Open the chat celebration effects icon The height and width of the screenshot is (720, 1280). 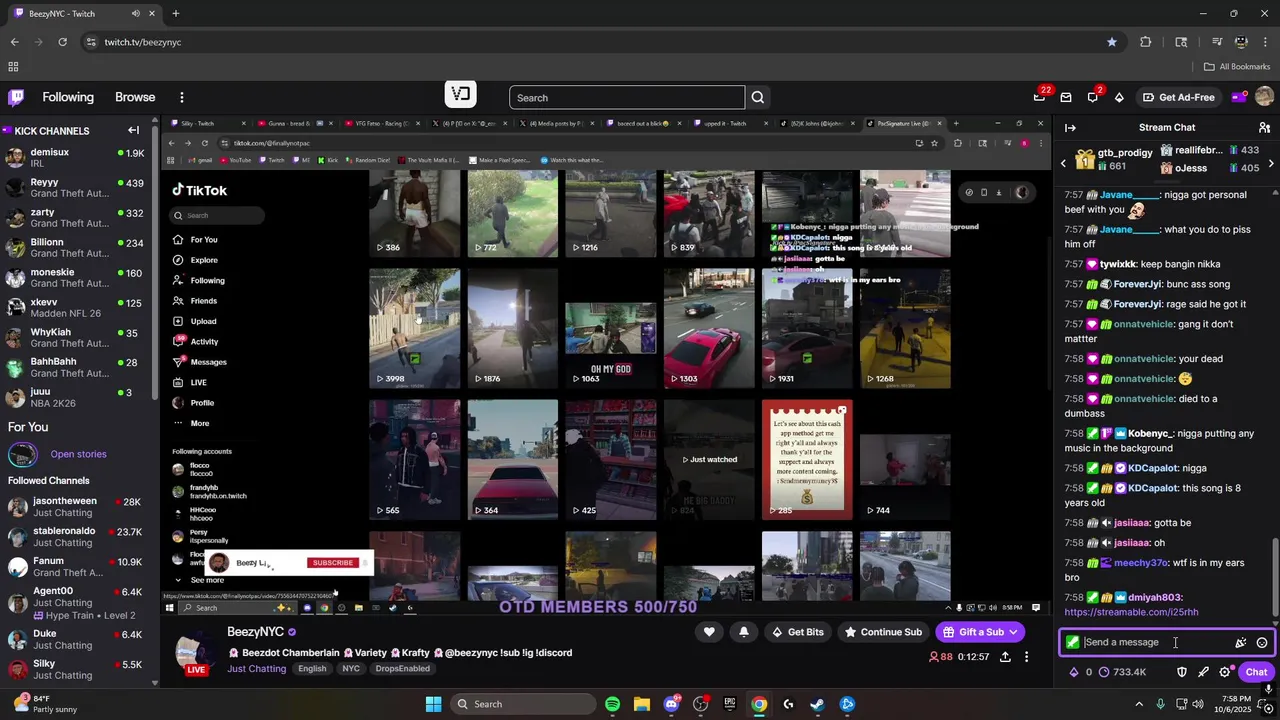1241,643
